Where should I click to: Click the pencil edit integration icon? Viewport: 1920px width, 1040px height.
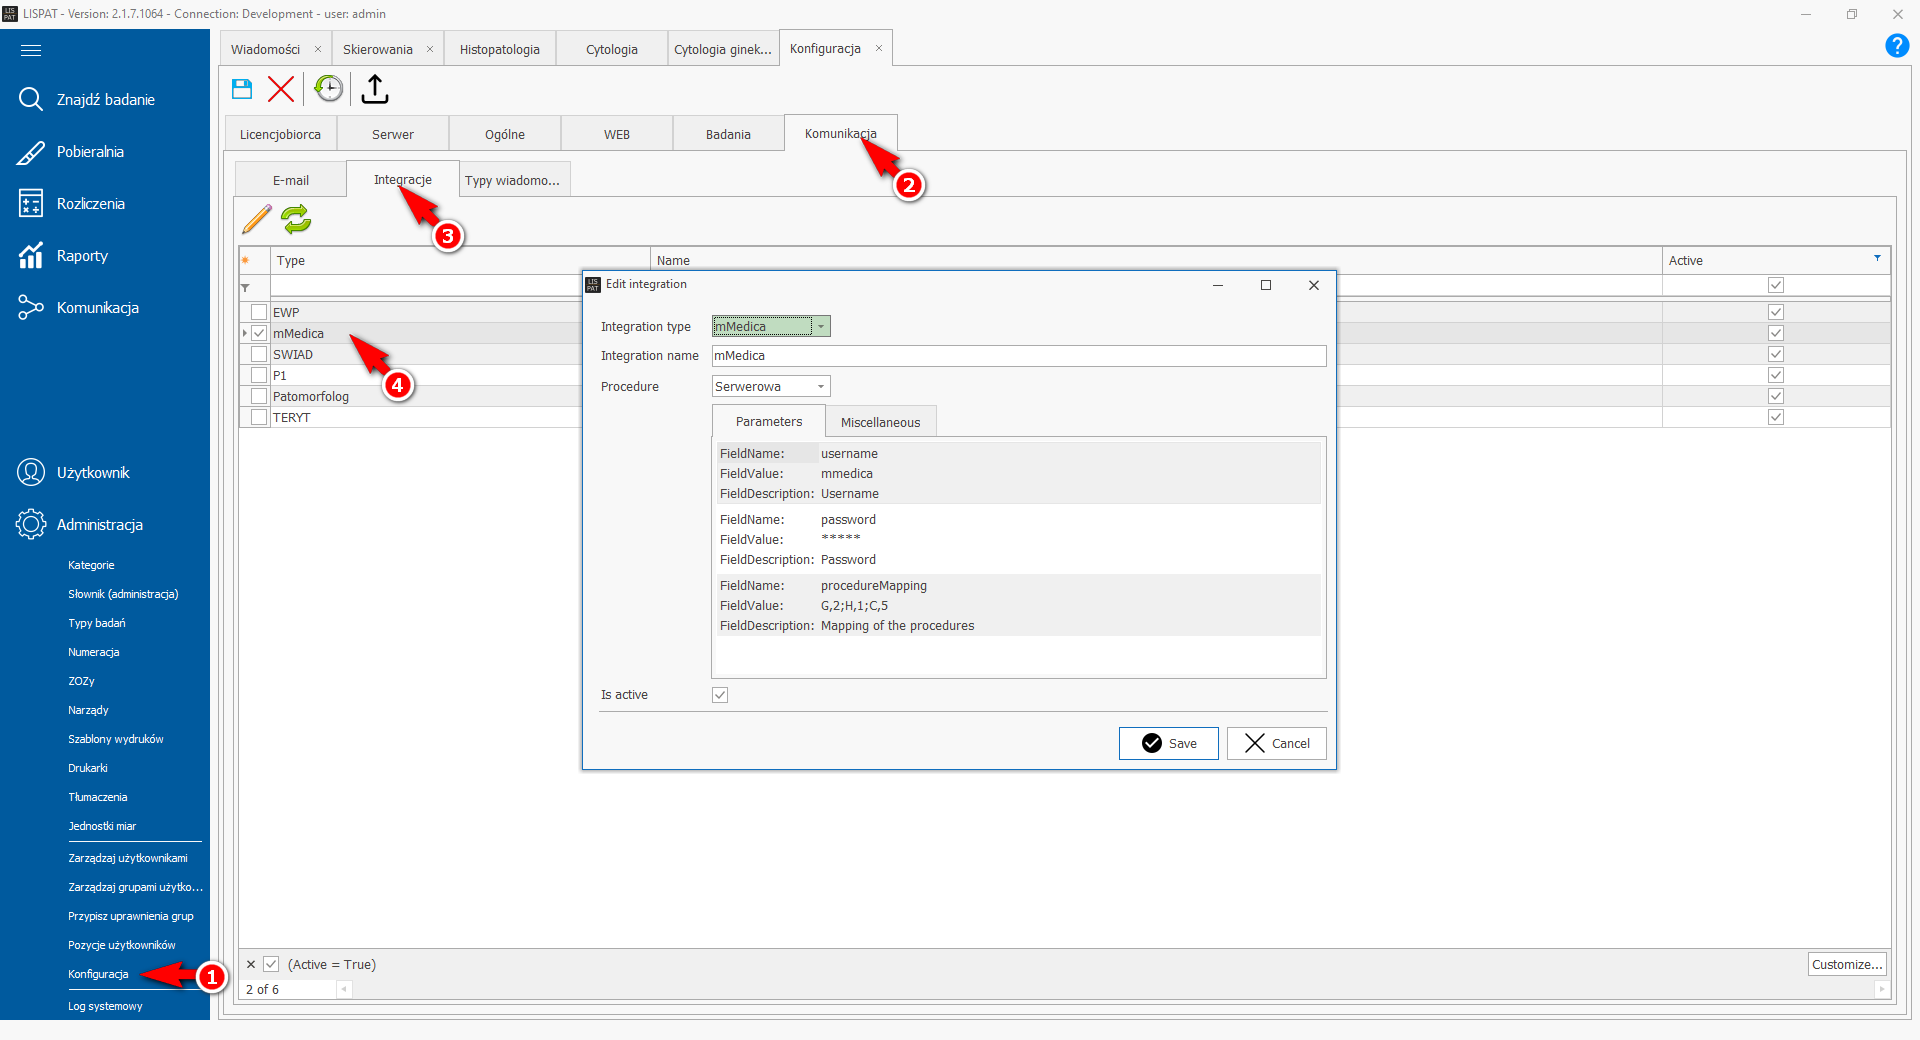(x=257, y=219)
